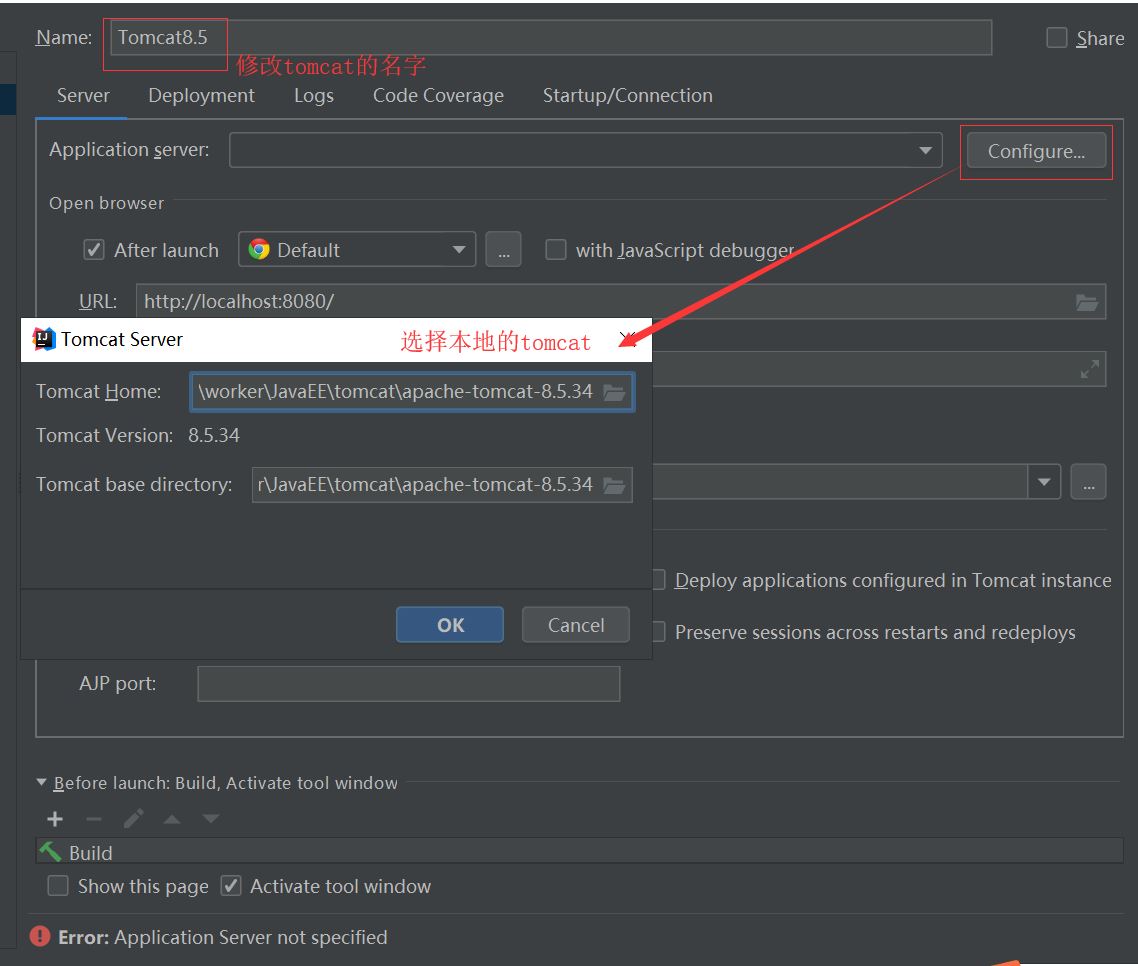Browse folder icon for Tomcat base directory
The height and width of the screenshot is (966, 1138).
tap(614, 485)
